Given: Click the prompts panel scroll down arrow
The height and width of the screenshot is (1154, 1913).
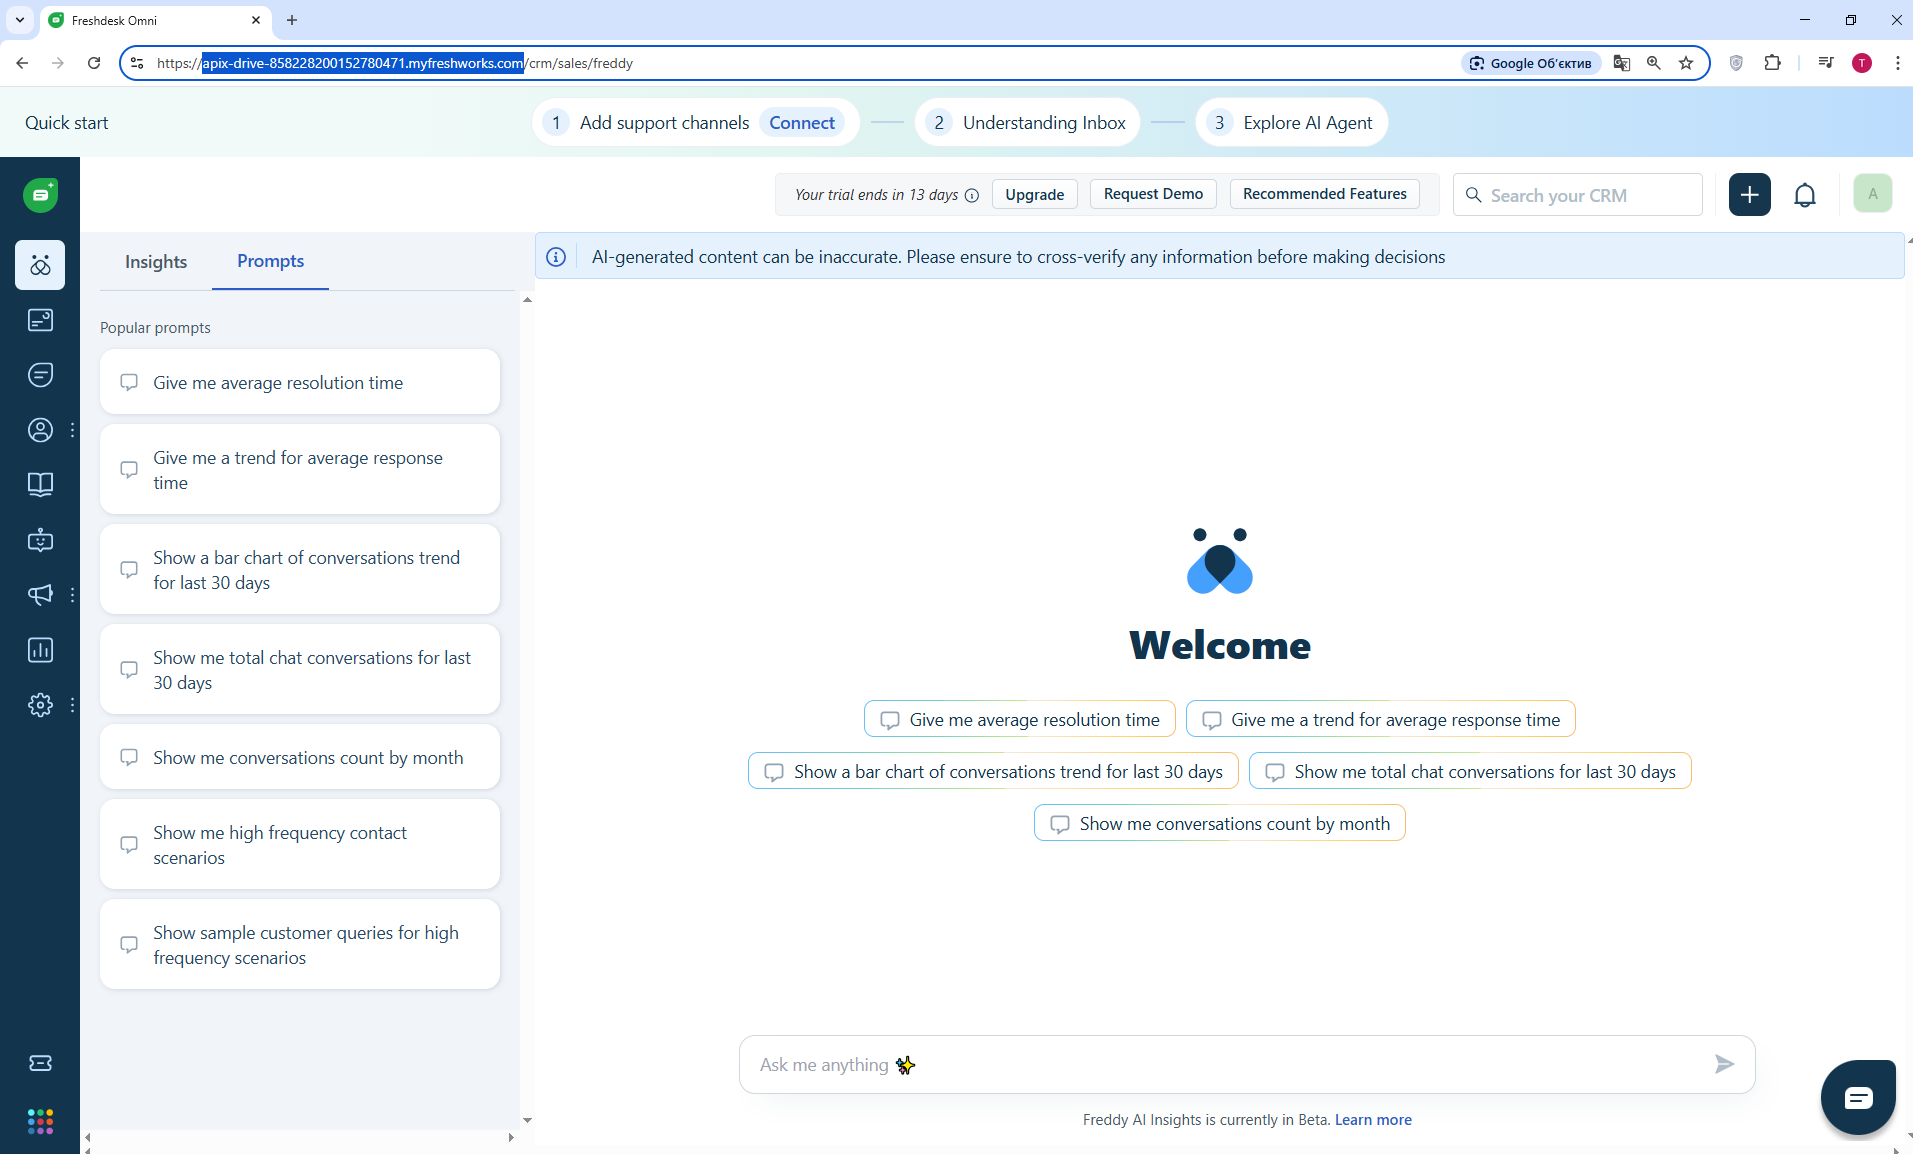Looking at the screenshot, I should pos(527,1120).
